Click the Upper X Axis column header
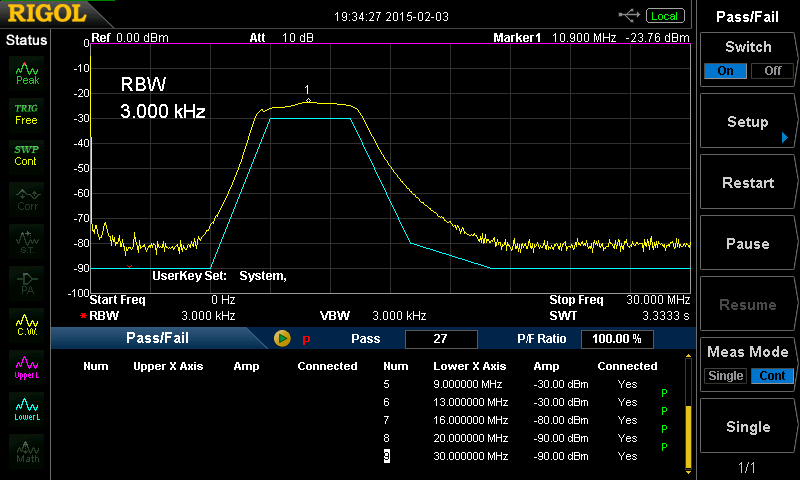This screenshot has height=480, width=800. [168, 366]
